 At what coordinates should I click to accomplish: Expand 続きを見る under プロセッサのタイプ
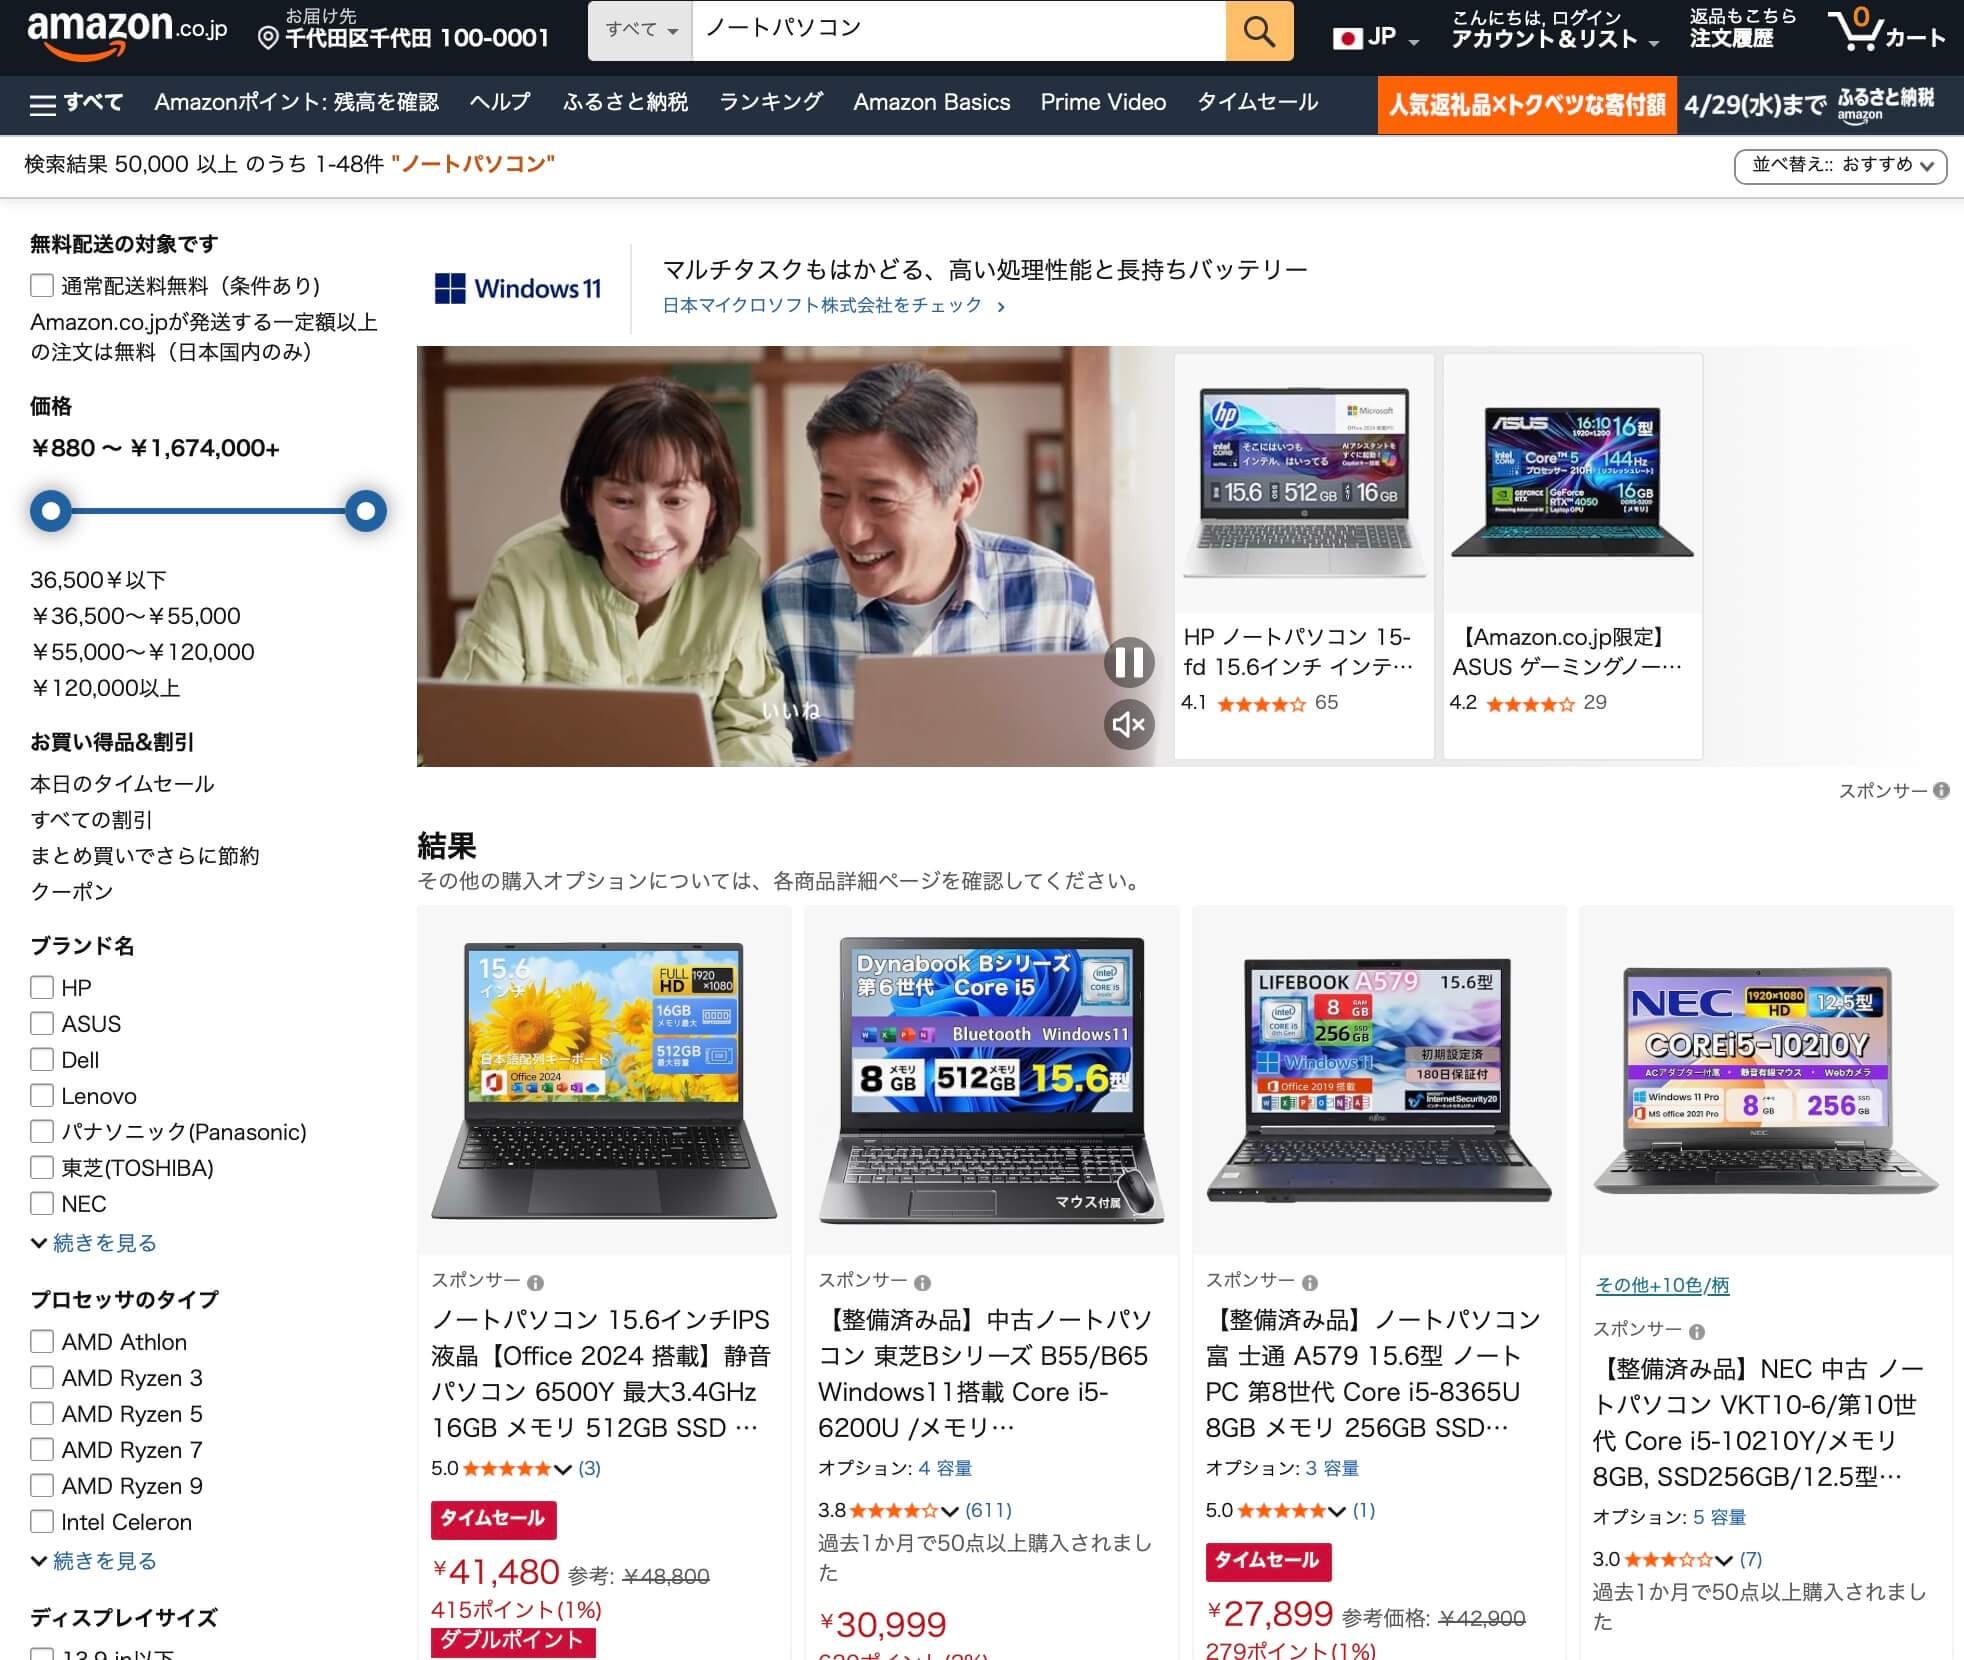94,1561
